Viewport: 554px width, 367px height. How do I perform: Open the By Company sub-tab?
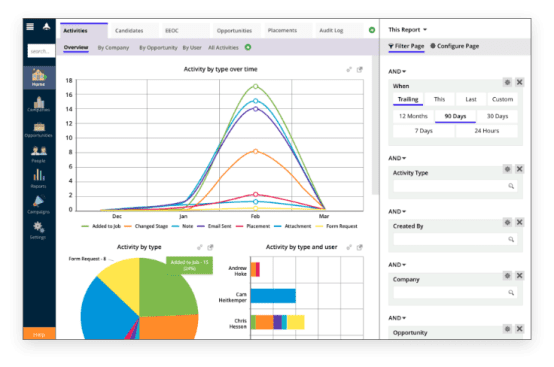(113, 48)
